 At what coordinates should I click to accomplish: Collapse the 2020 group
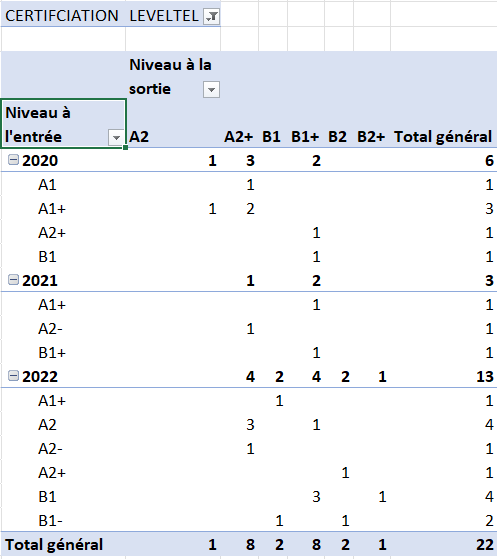[14, 160]
